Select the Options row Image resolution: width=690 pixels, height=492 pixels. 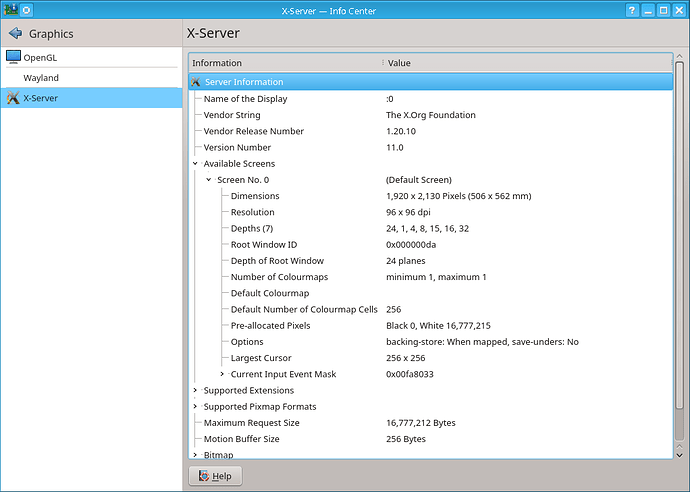(x=431, y=342)
